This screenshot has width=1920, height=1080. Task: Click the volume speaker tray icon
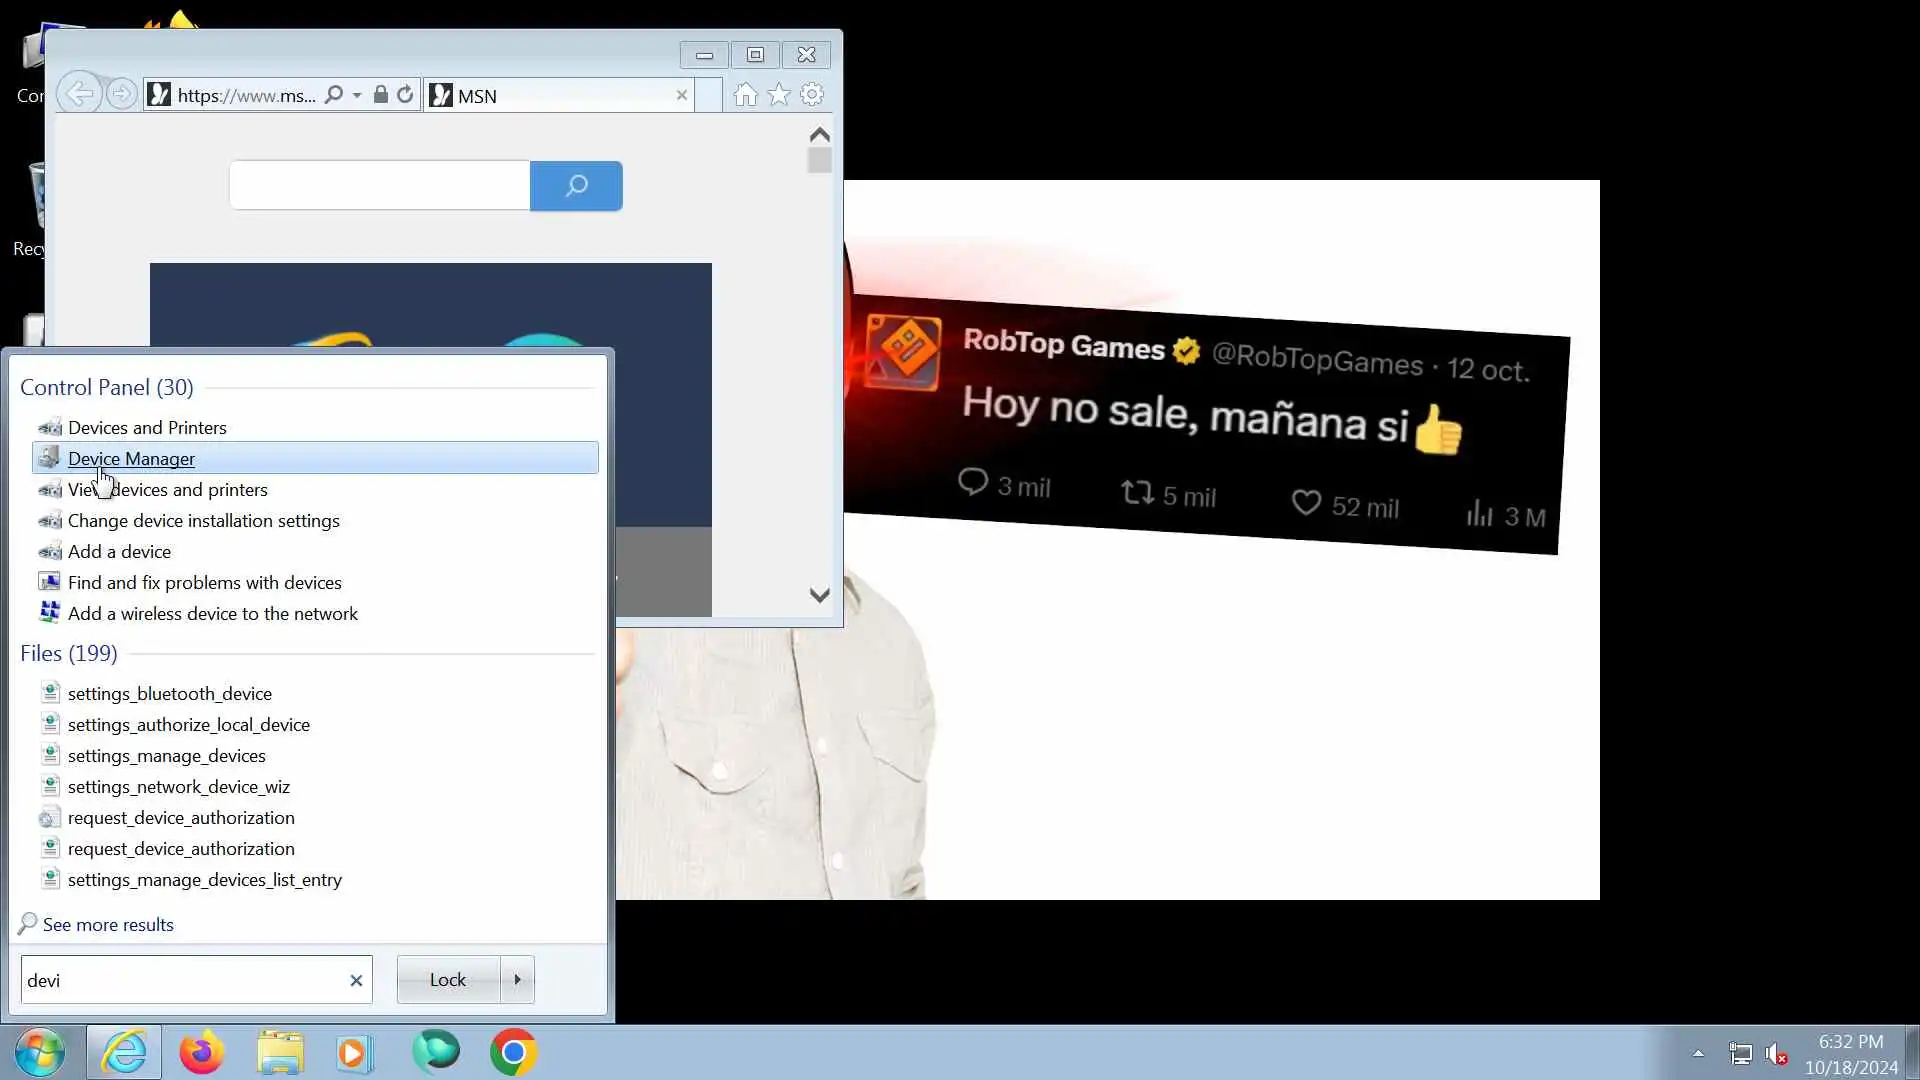point(1775,1054)
